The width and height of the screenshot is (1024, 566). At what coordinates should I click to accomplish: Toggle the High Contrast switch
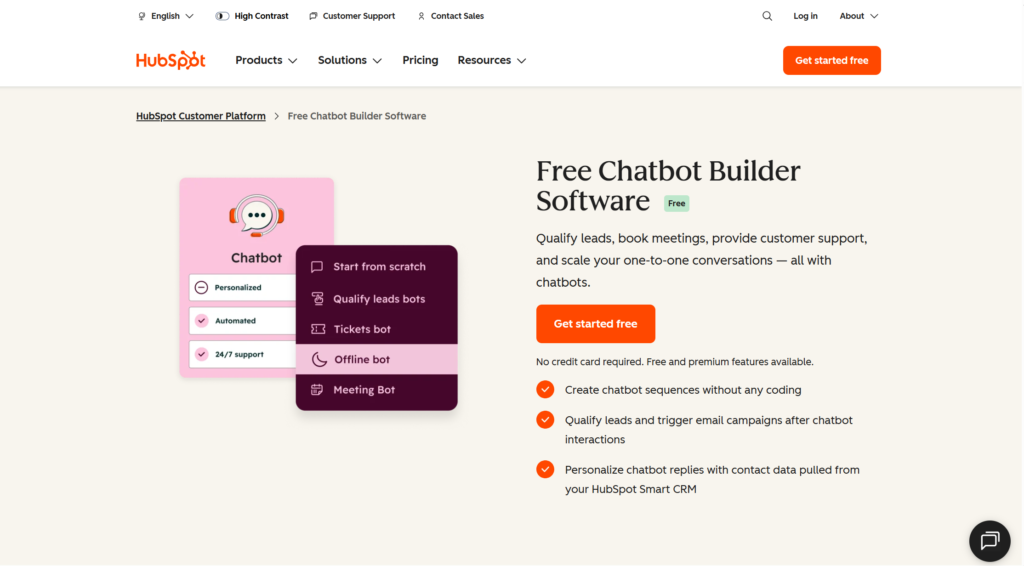(222, 16)
